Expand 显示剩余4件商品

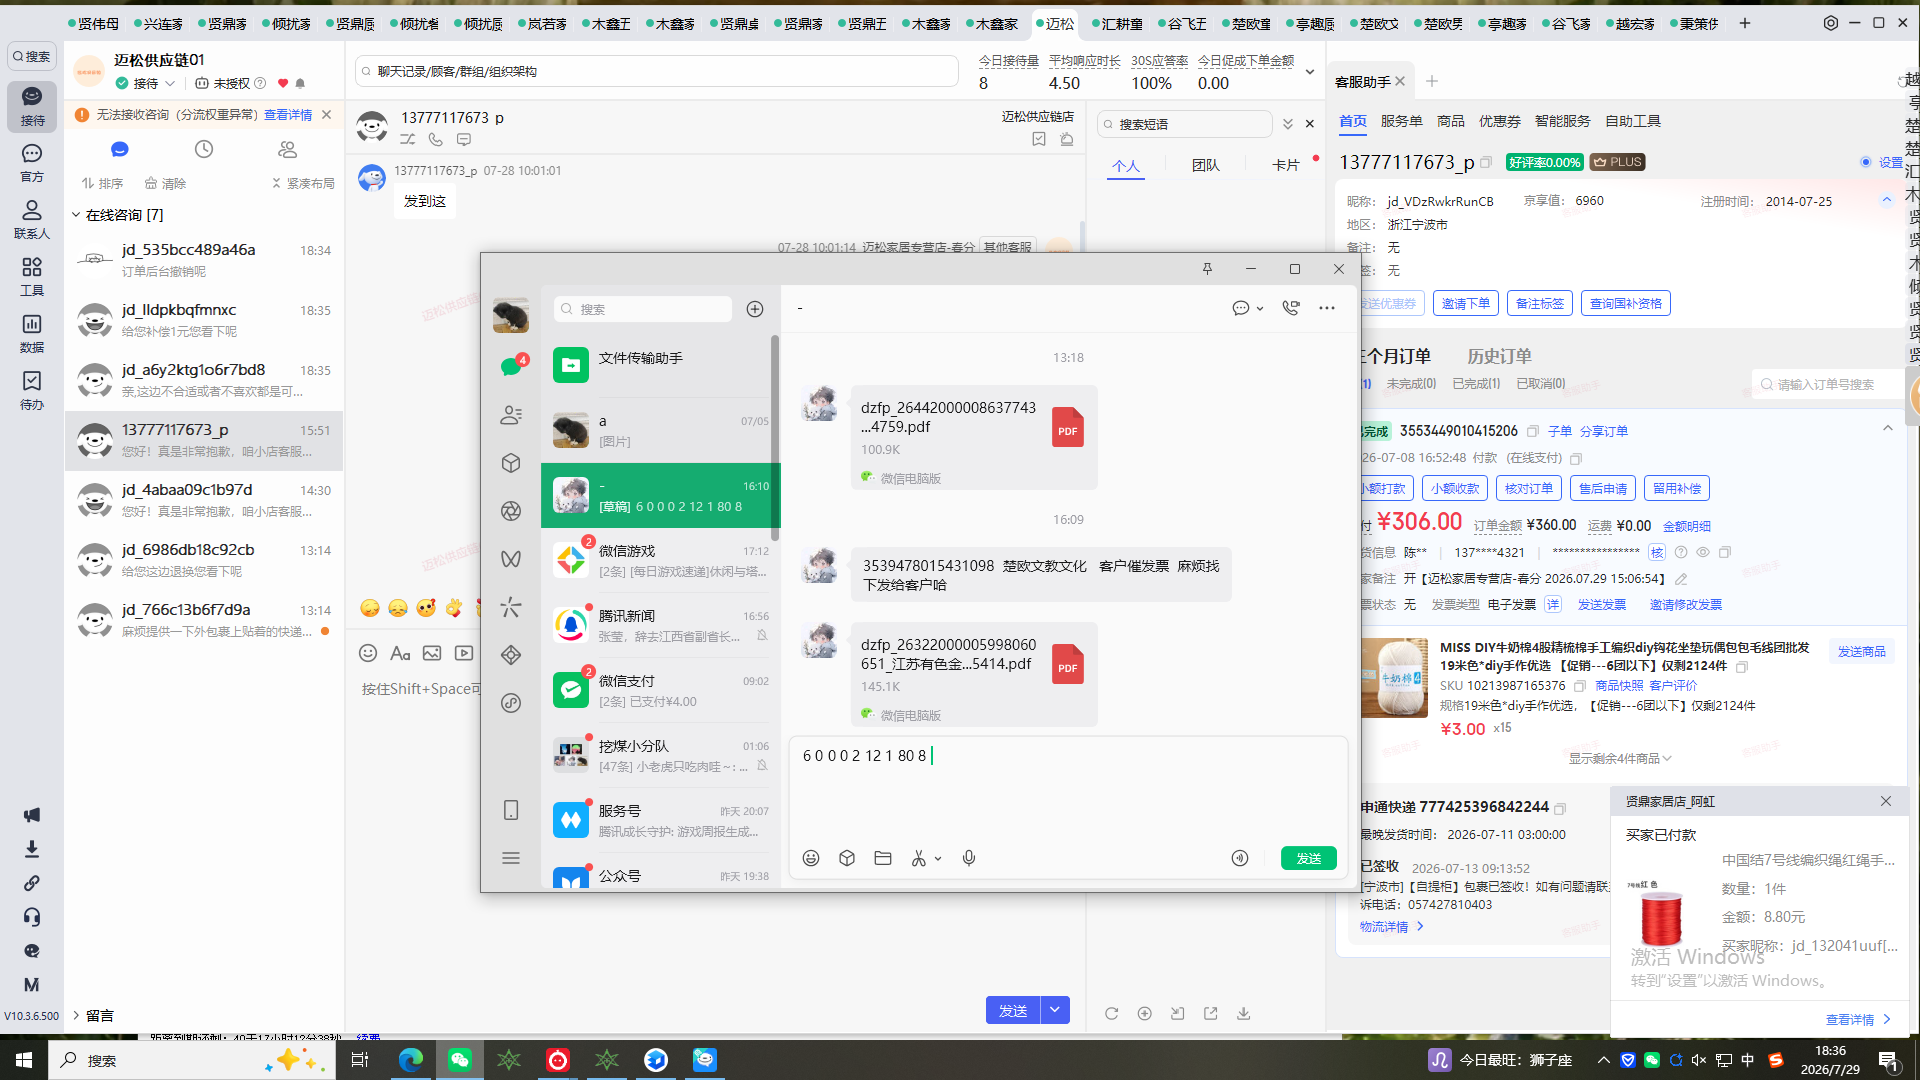[1620, 759]
